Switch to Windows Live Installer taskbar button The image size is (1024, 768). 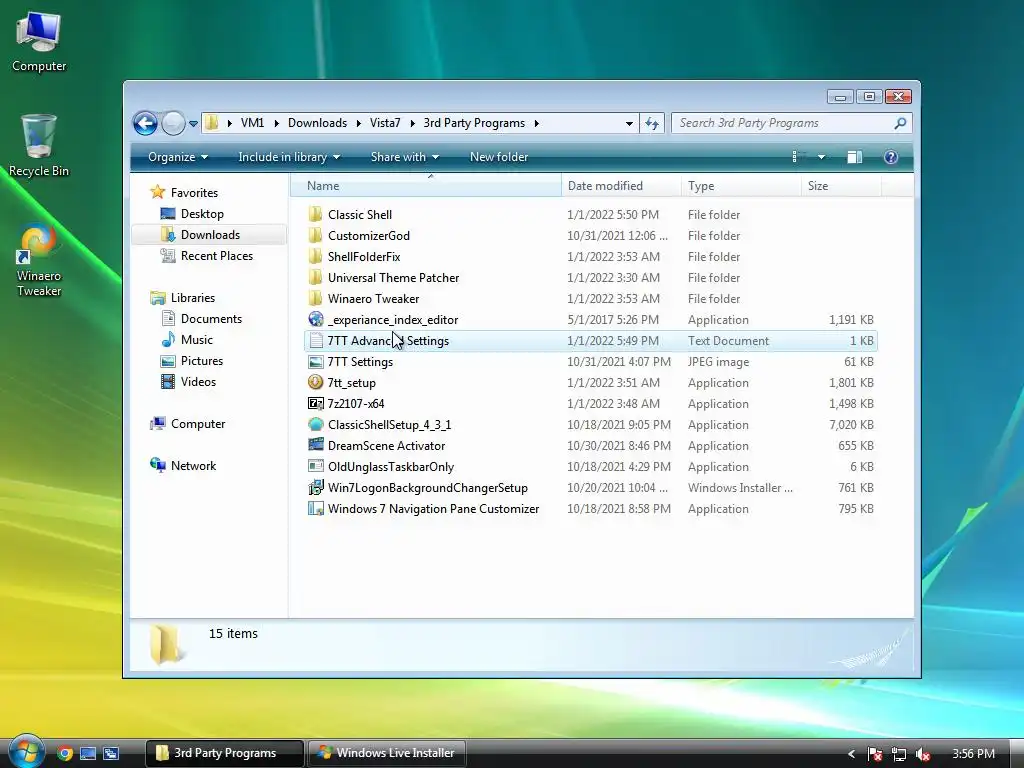pyautogui.click(x=387, y=753)
